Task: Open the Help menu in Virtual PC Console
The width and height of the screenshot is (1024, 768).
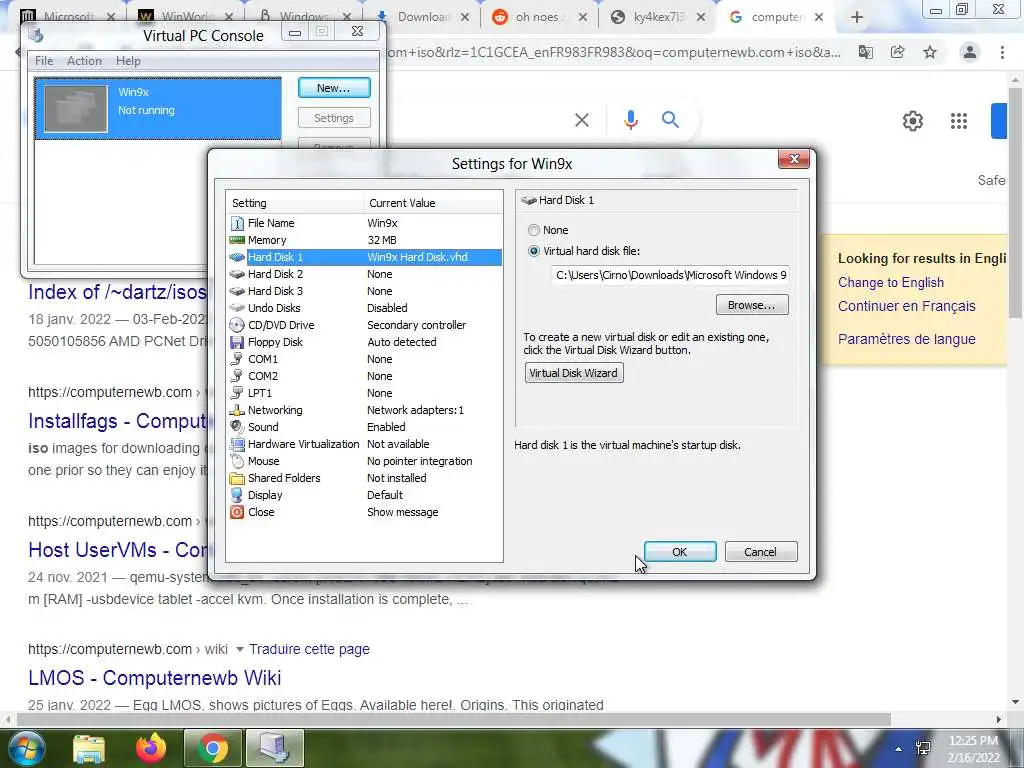Action: coord(128,61)
